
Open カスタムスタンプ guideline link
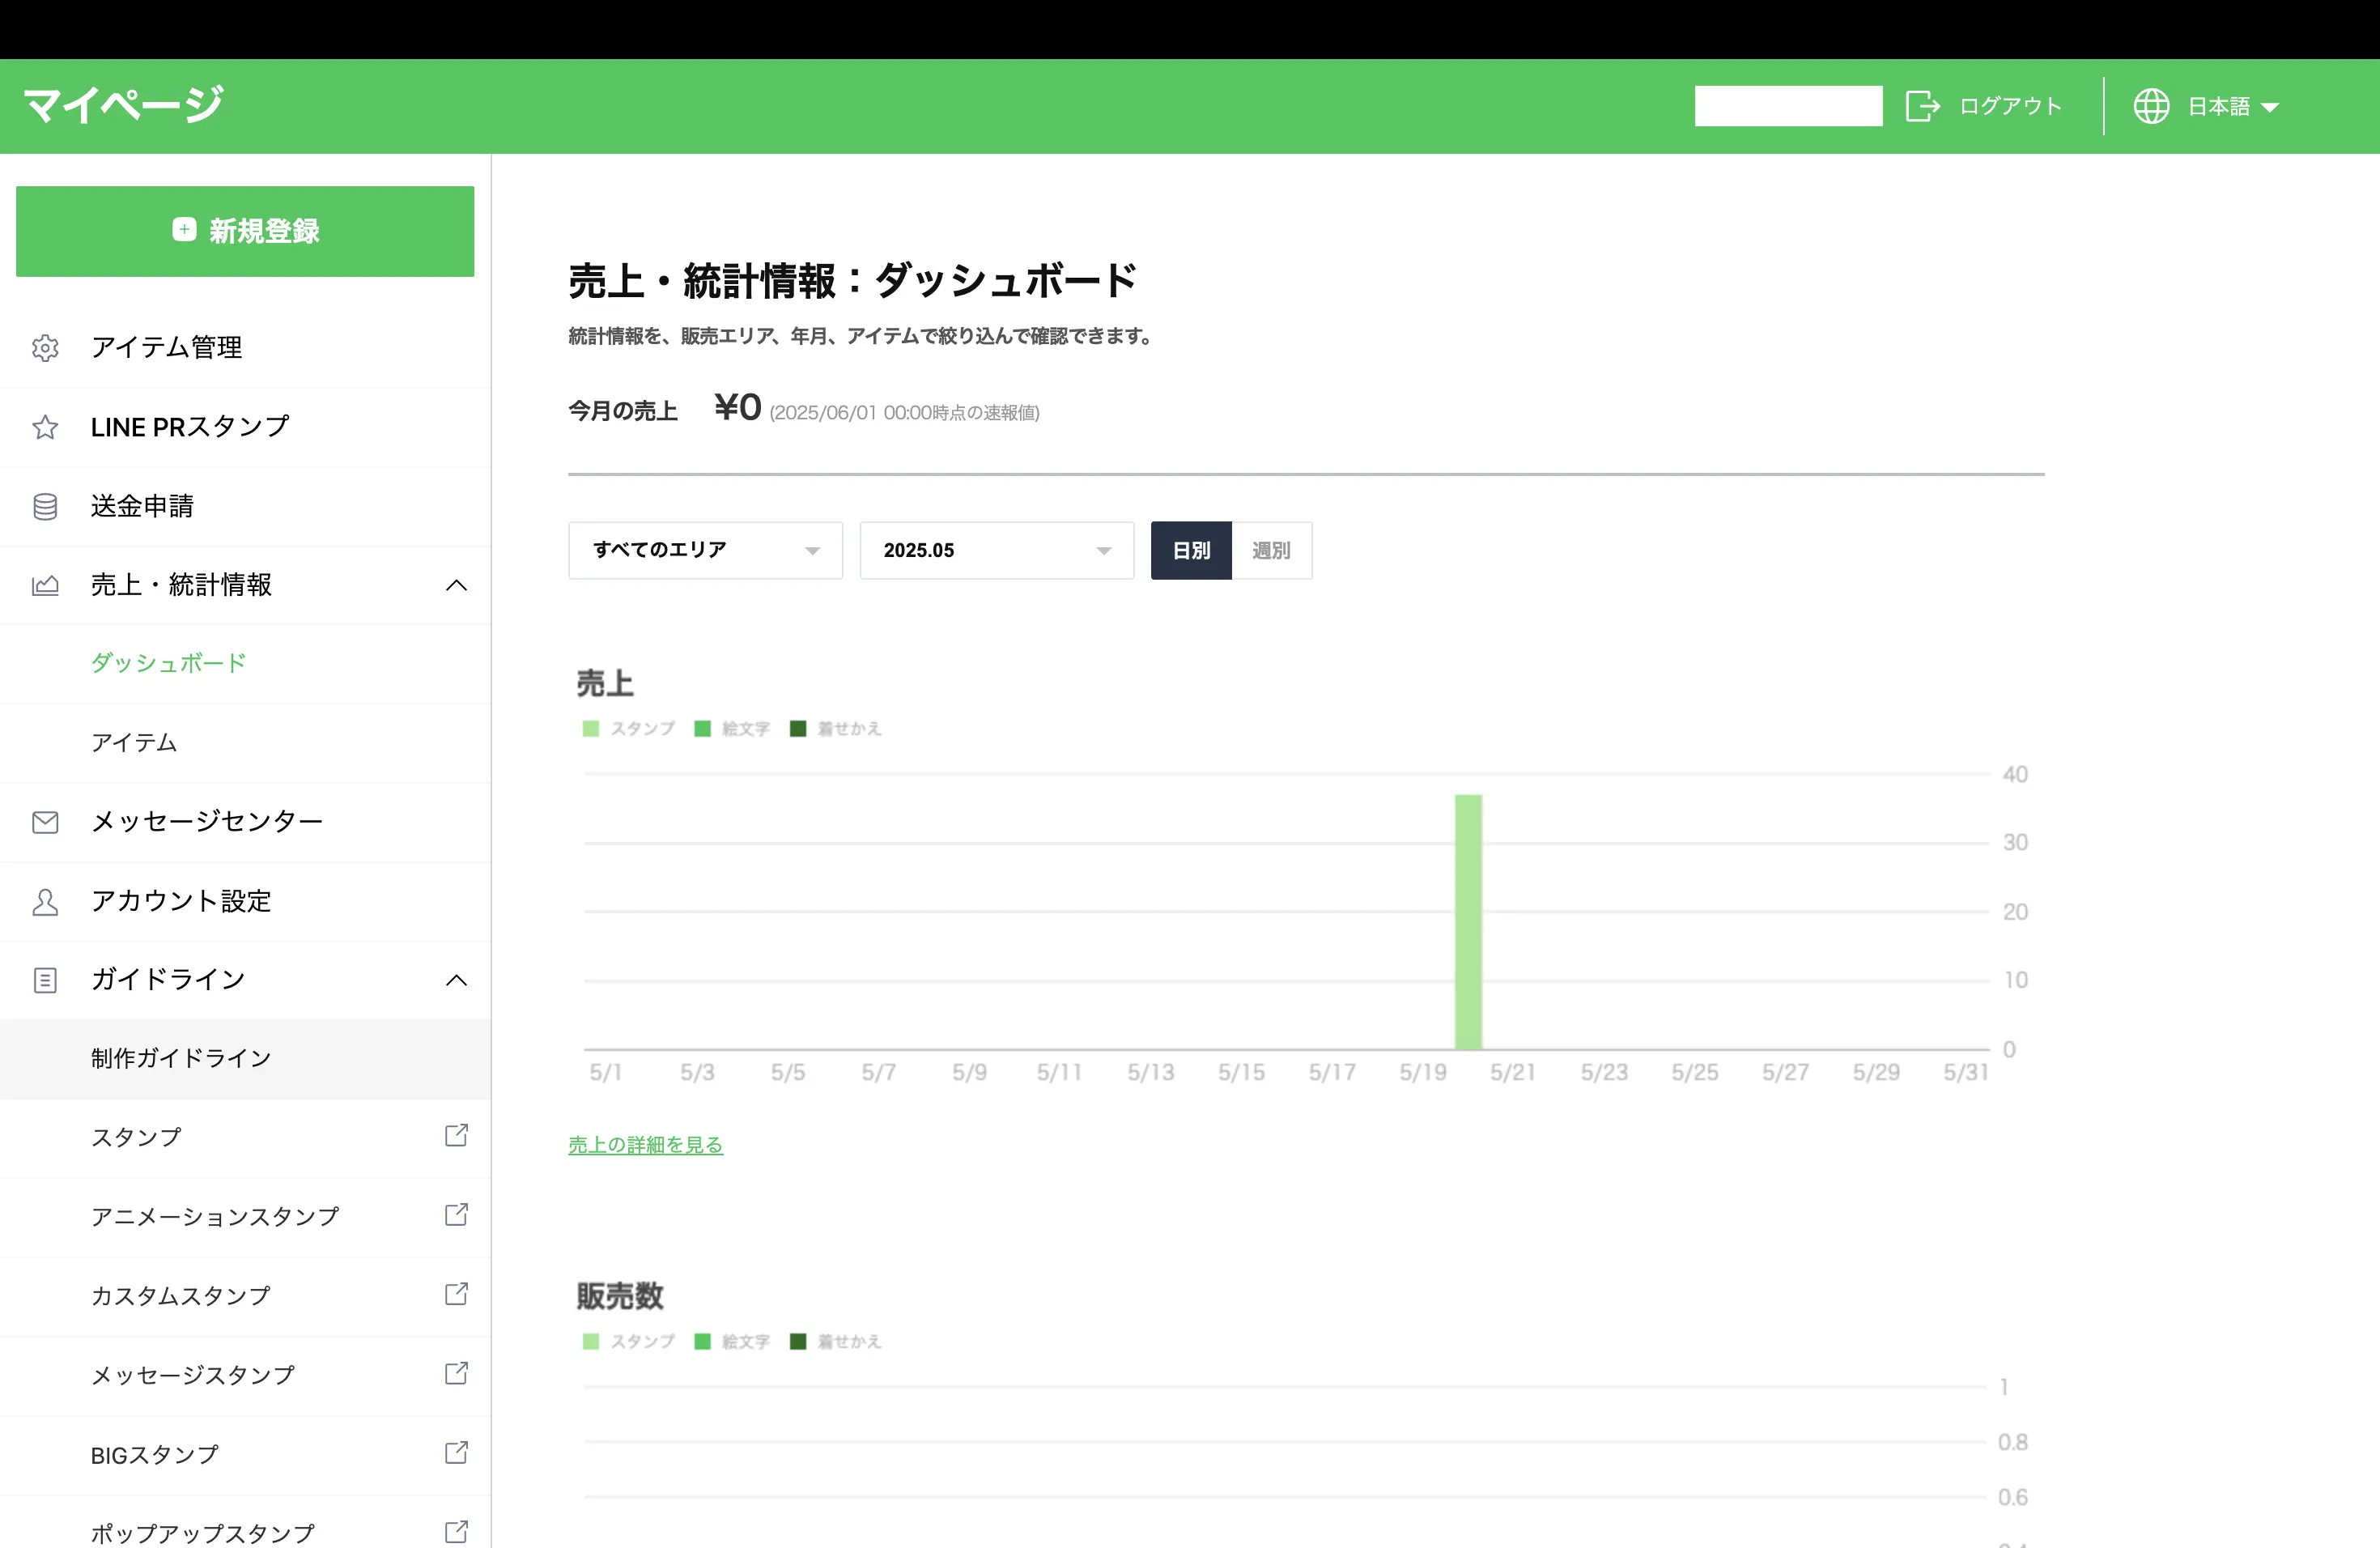(245, 1296)
